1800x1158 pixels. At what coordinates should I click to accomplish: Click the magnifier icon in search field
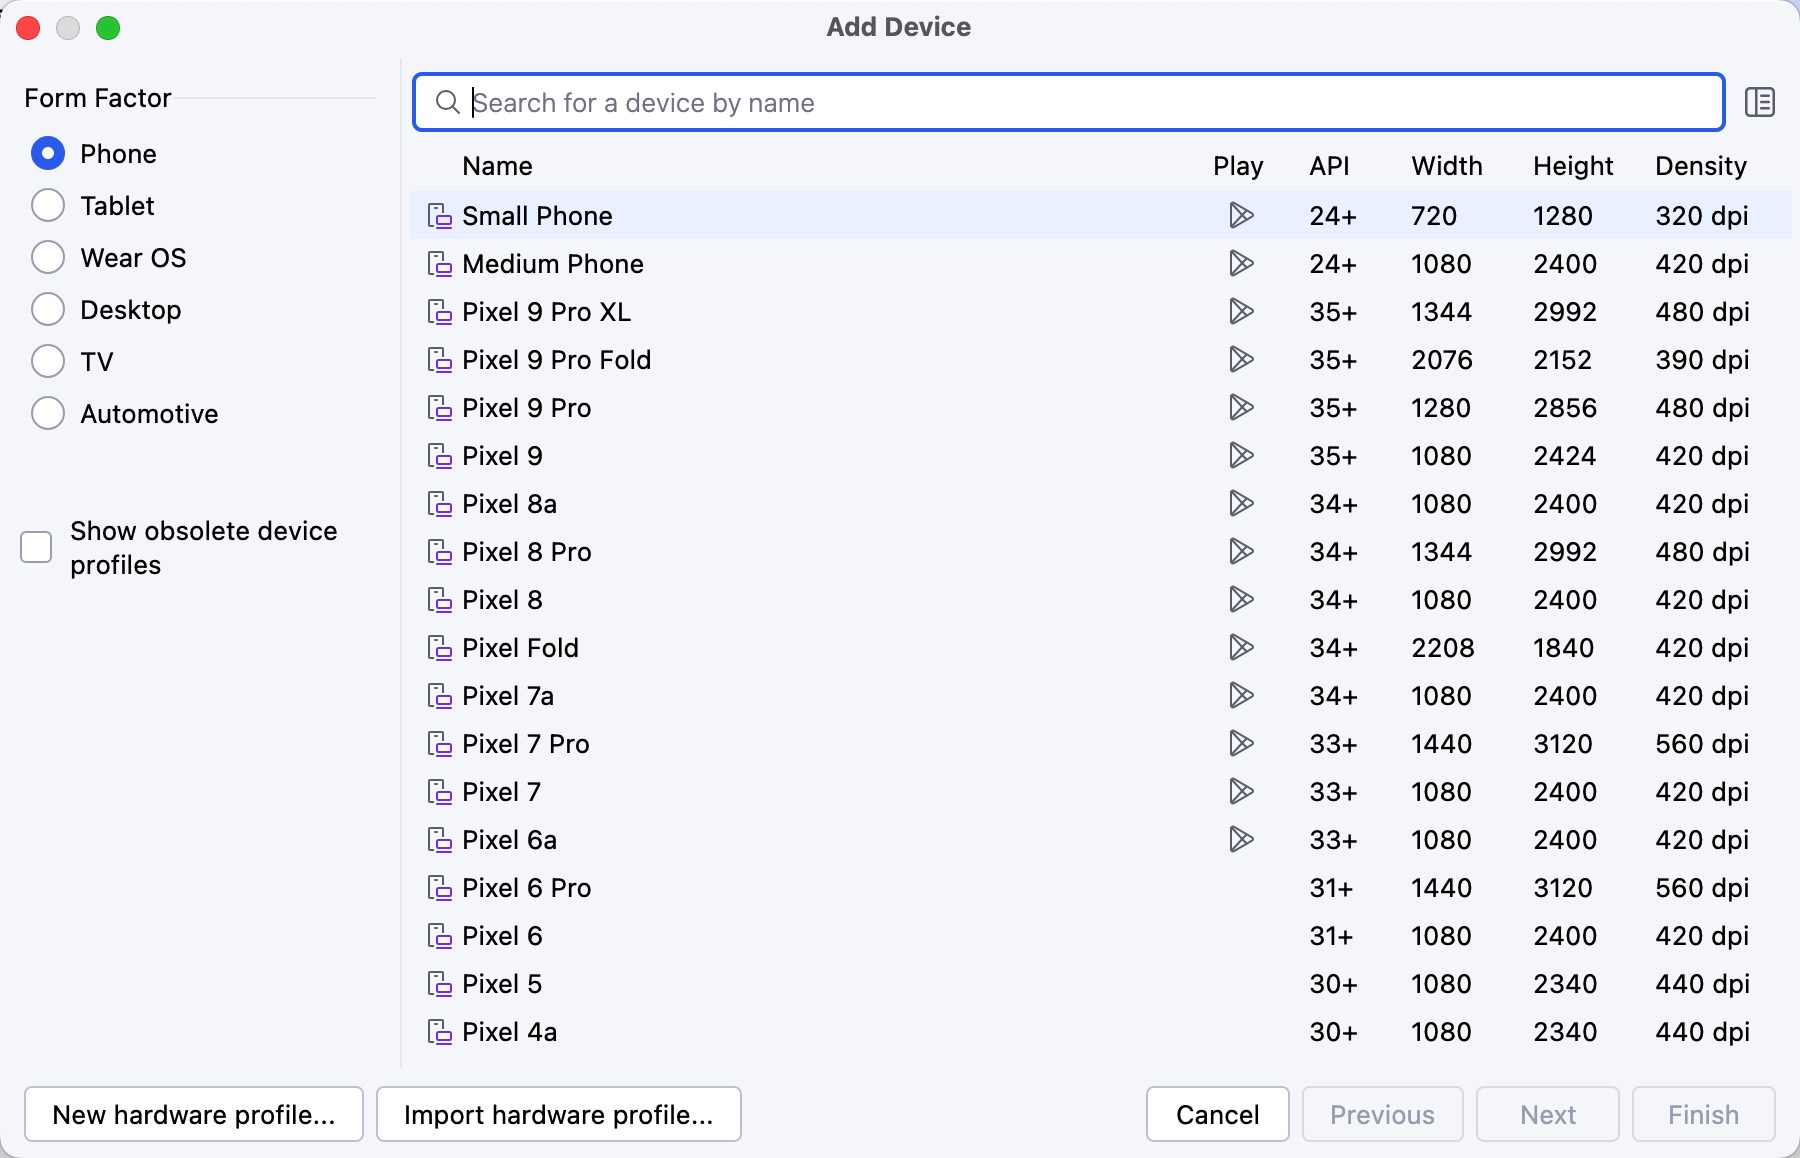pos(447,102)
